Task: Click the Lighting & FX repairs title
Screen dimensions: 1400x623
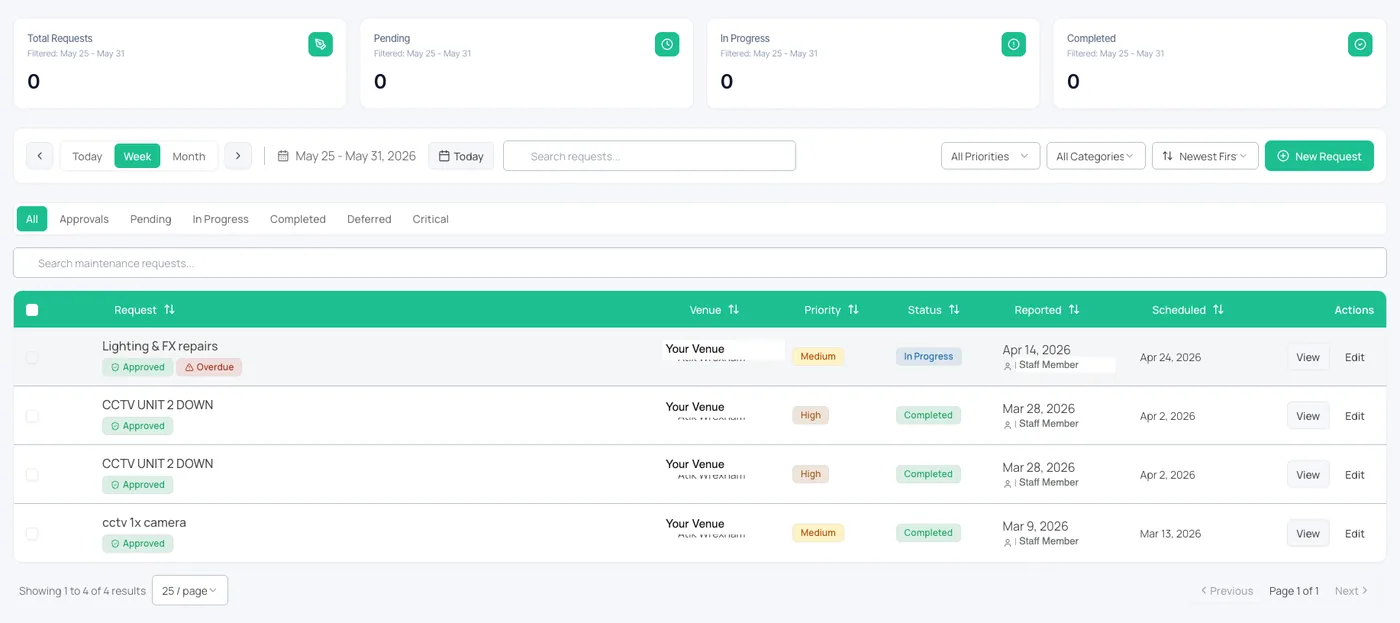Action: 160,346
